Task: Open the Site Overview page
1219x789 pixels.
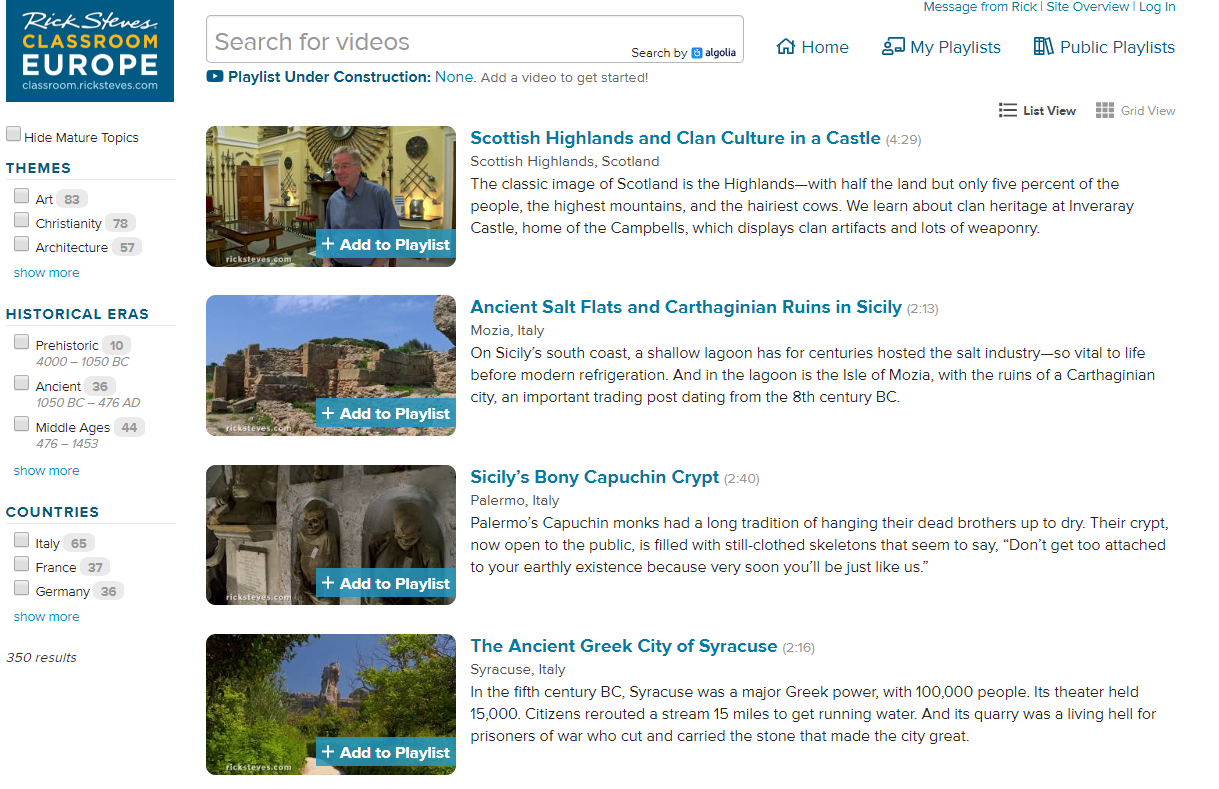Action: tap(1088, 7)
